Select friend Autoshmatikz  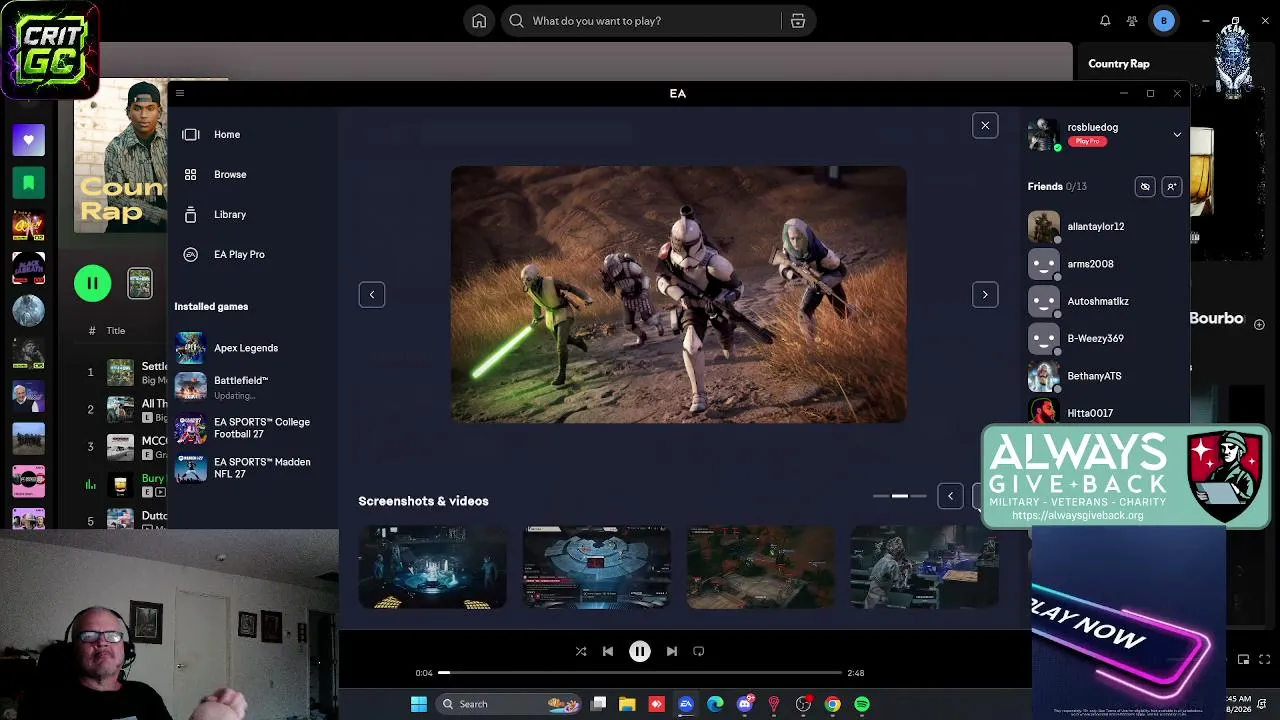[1098, 301]
